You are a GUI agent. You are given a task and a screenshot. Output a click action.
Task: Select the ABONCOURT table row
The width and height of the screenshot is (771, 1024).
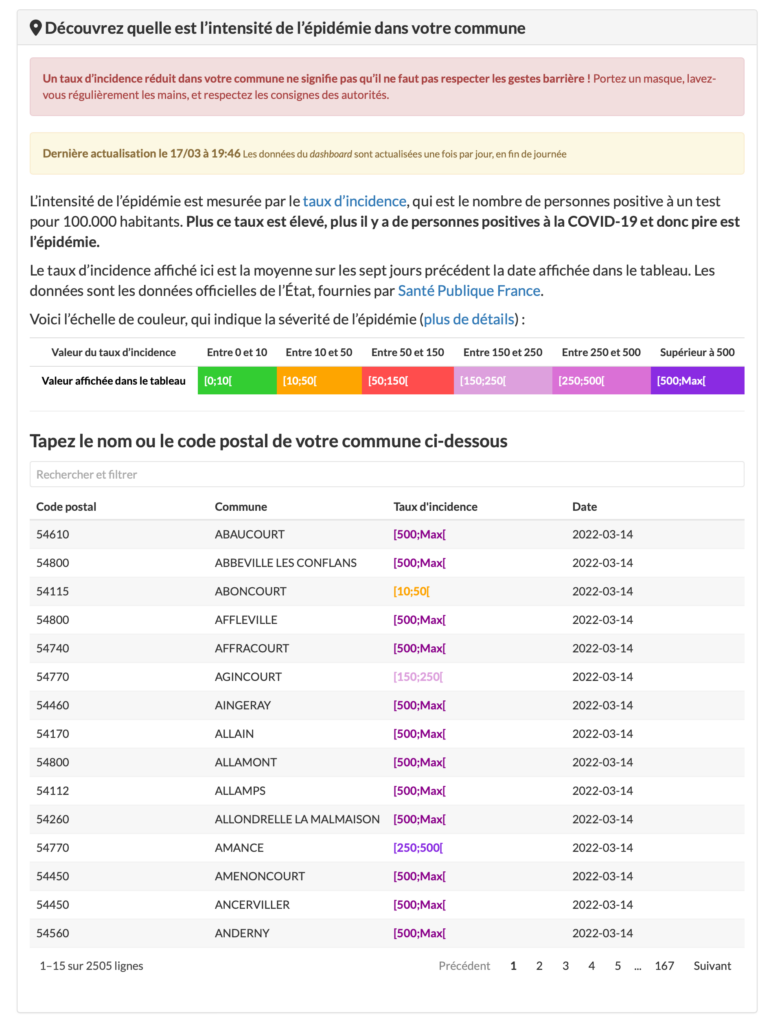(x=386, y=591)
